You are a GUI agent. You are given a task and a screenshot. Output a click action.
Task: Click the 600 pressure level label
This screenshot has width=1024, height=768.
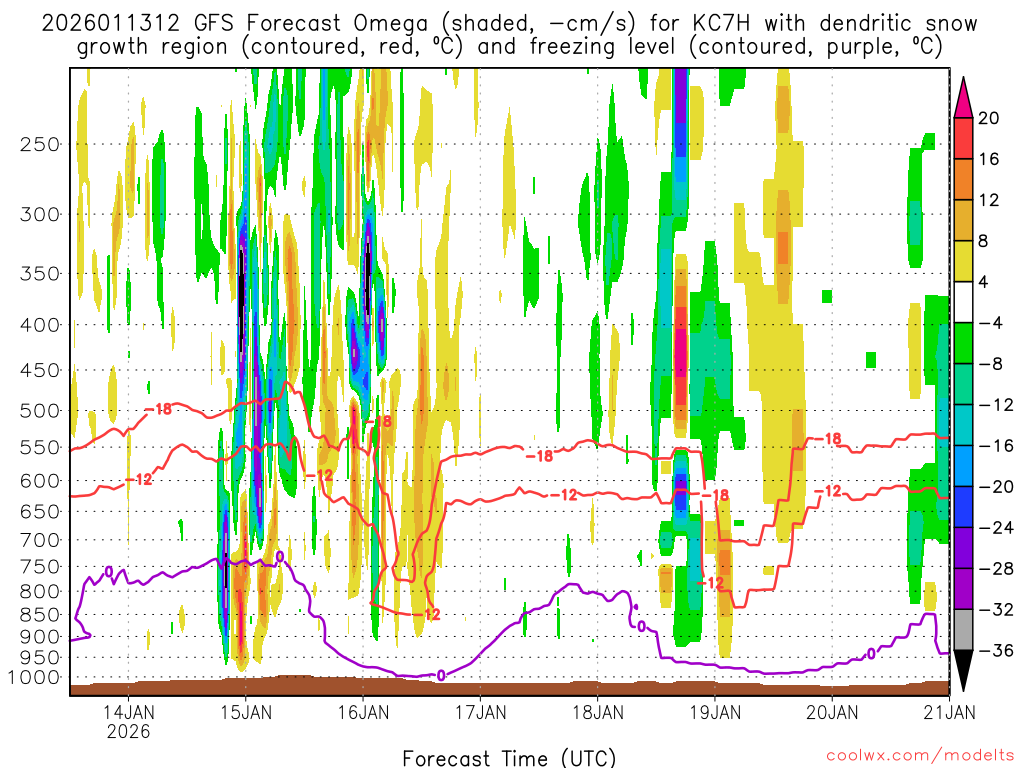tap(40, 481)
